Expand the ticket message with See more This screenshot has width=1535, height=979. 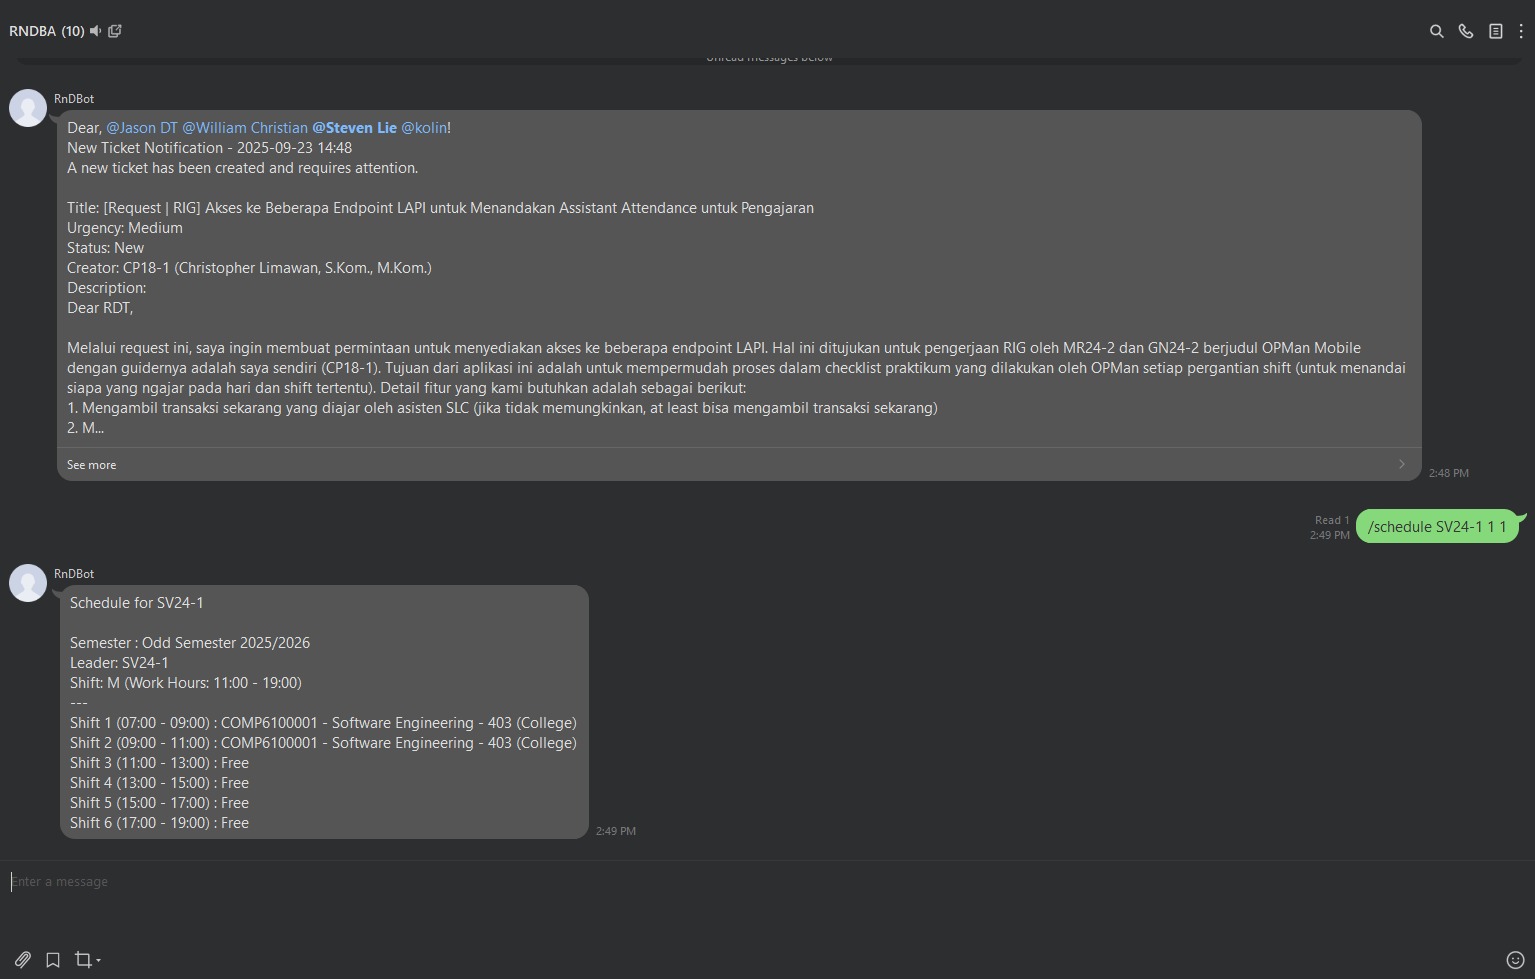pyautogui.click(x=91, y=464)
